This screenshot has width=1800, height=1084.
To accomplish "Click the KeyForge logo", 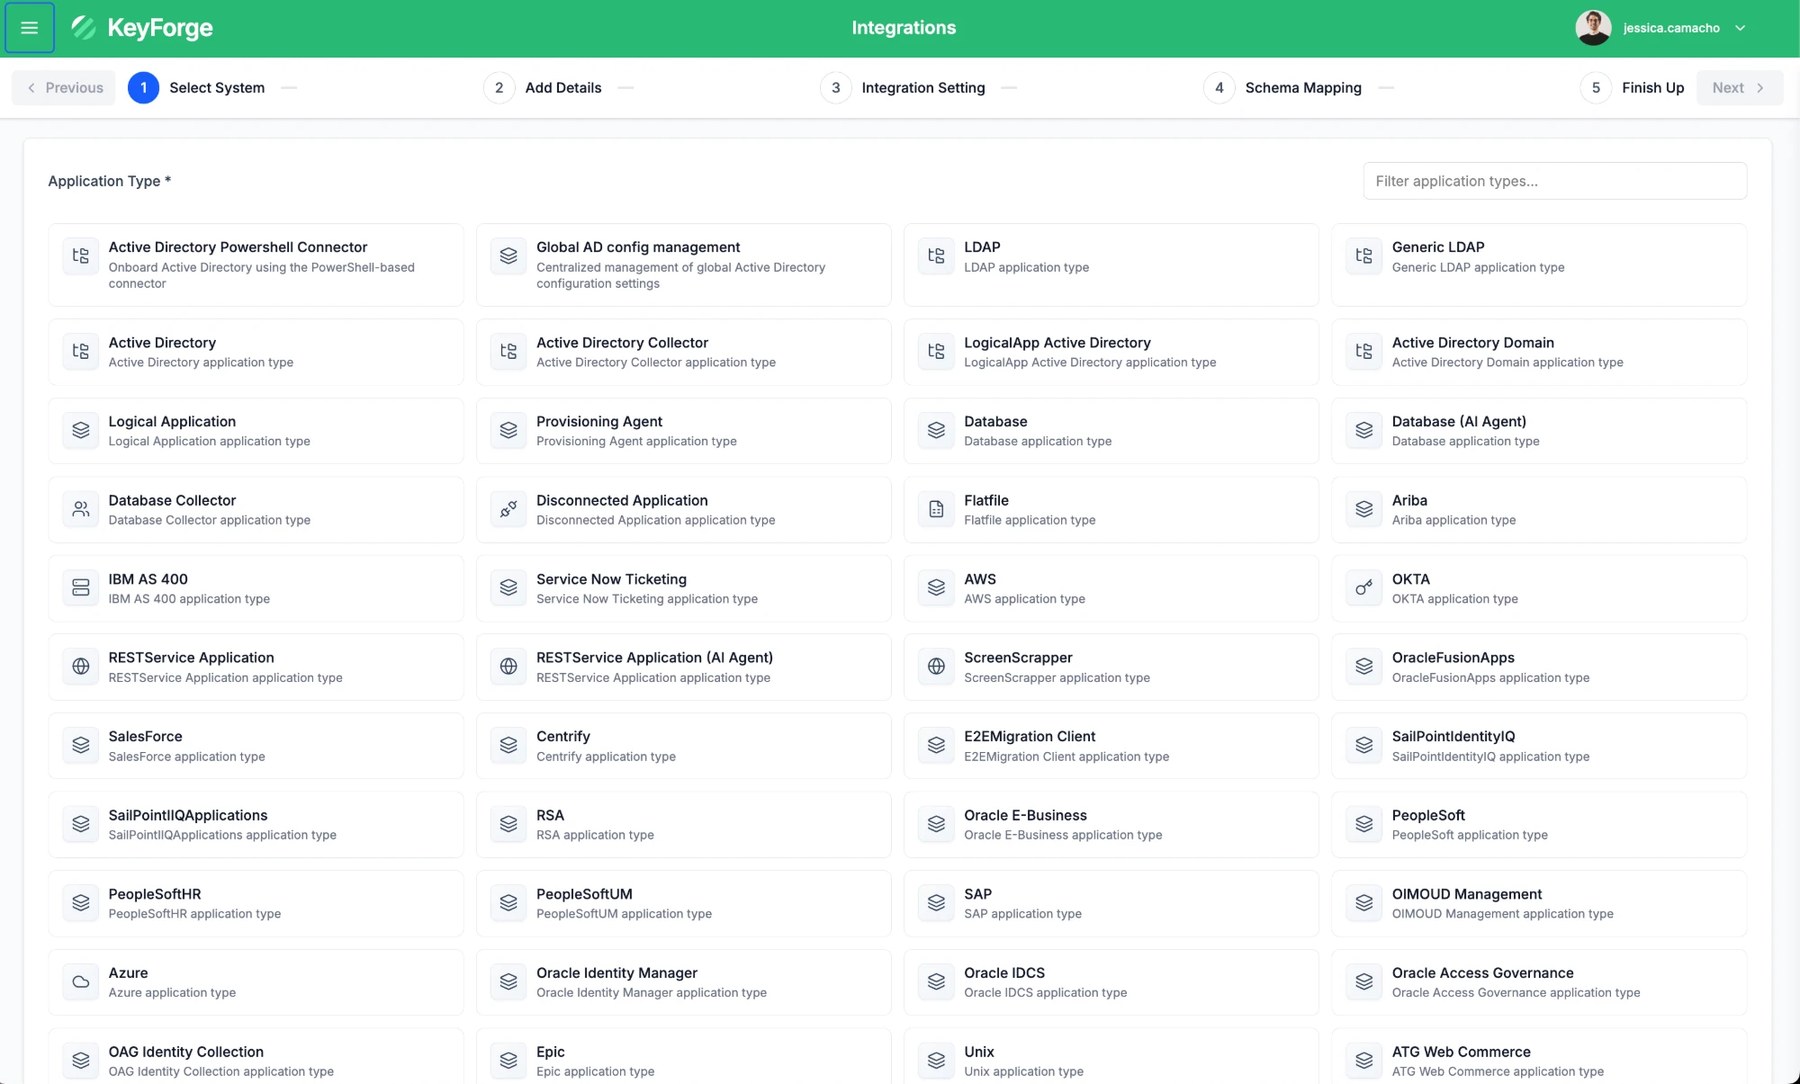I will tap(141, 28).
